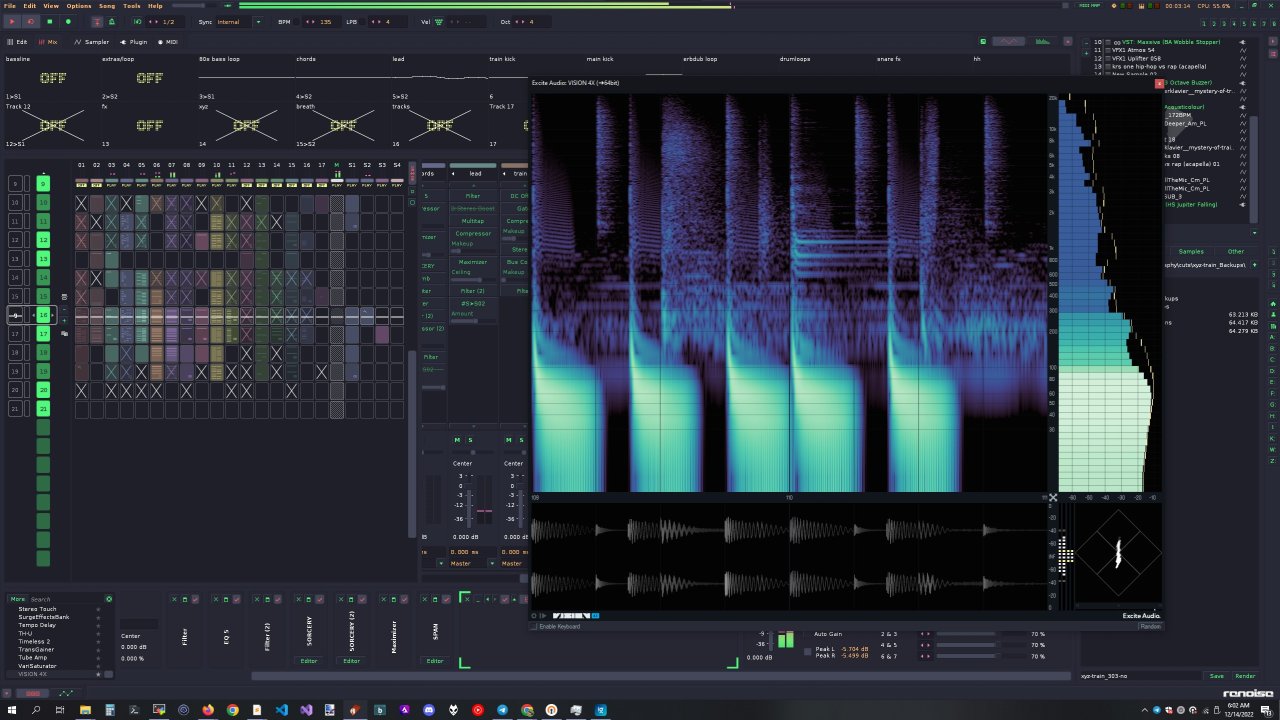Click the Stop playback button
The width and height of the screenshot is (1280, 720).
[50, 21]
